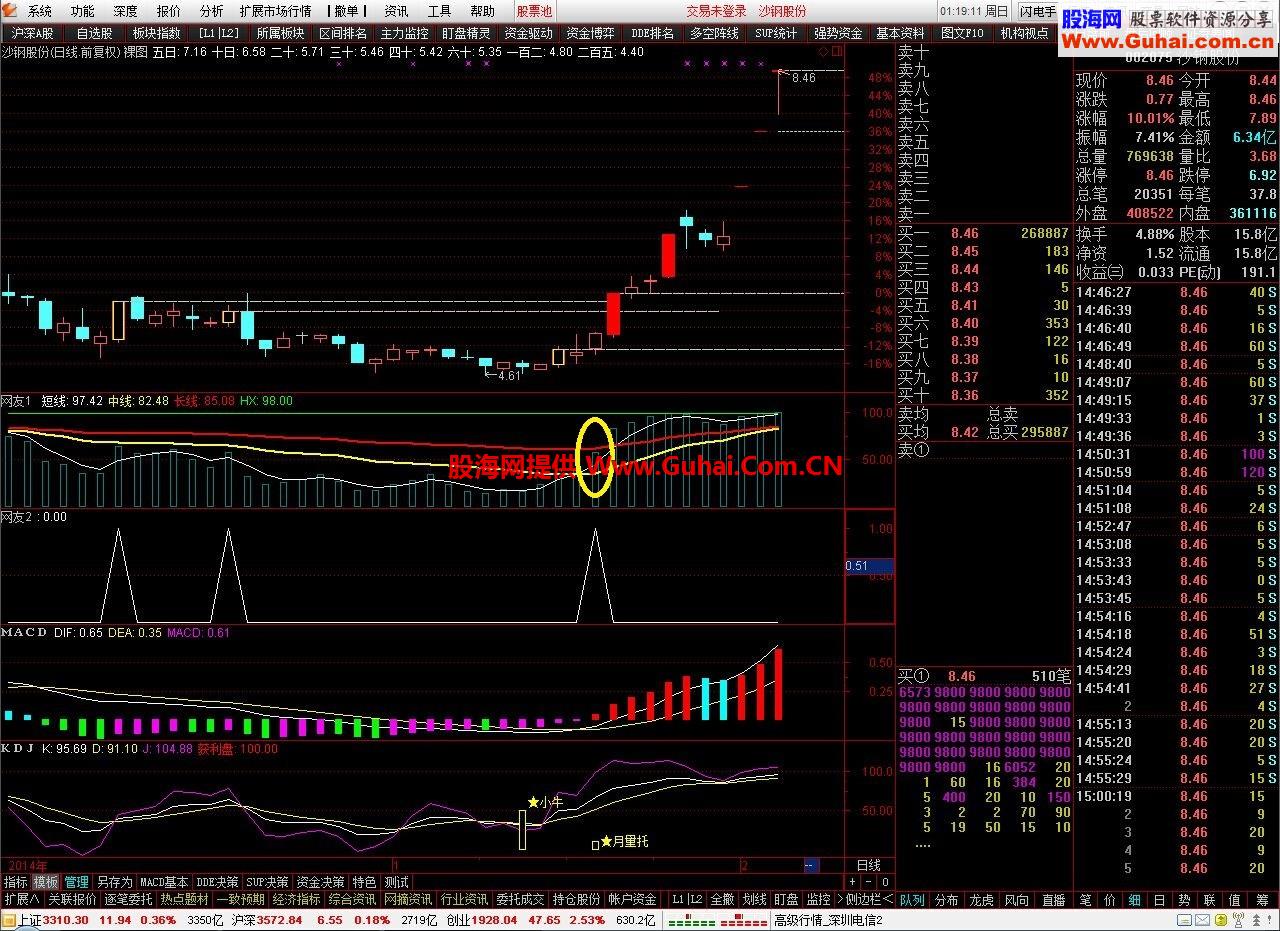Toggle the 侧边栏 sidebar visibility

(867, 899)
